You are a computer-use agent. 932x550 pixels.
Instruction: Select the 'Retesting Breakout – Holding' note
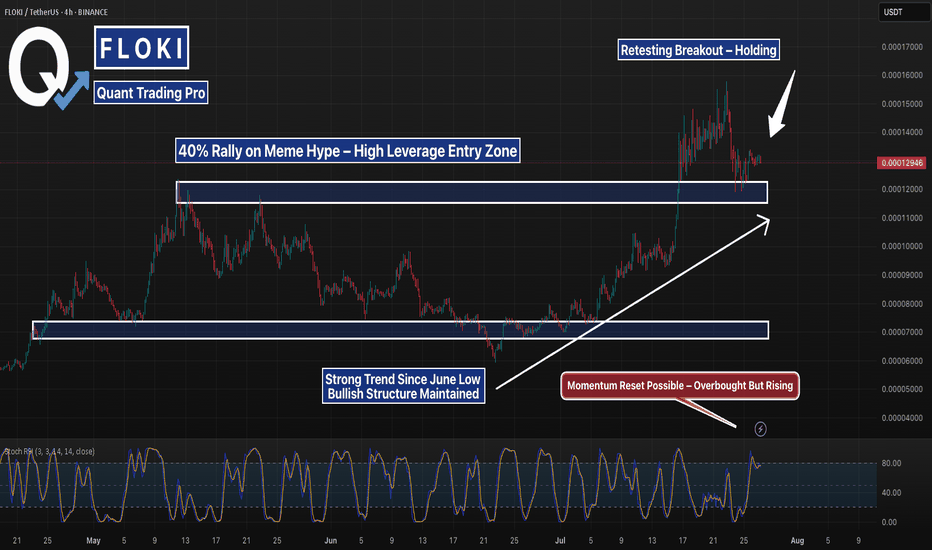click(x=698, y=50)
